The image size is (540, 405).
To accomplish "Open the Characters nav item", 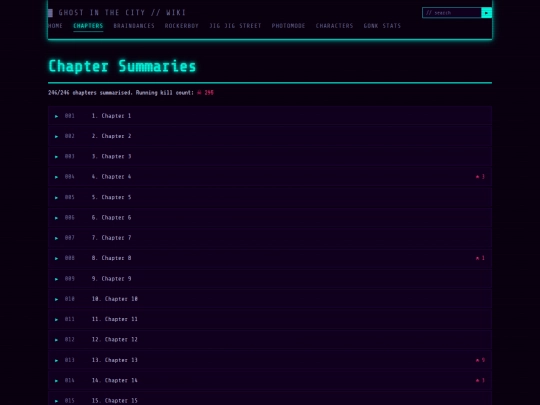I will click(334, 26).
